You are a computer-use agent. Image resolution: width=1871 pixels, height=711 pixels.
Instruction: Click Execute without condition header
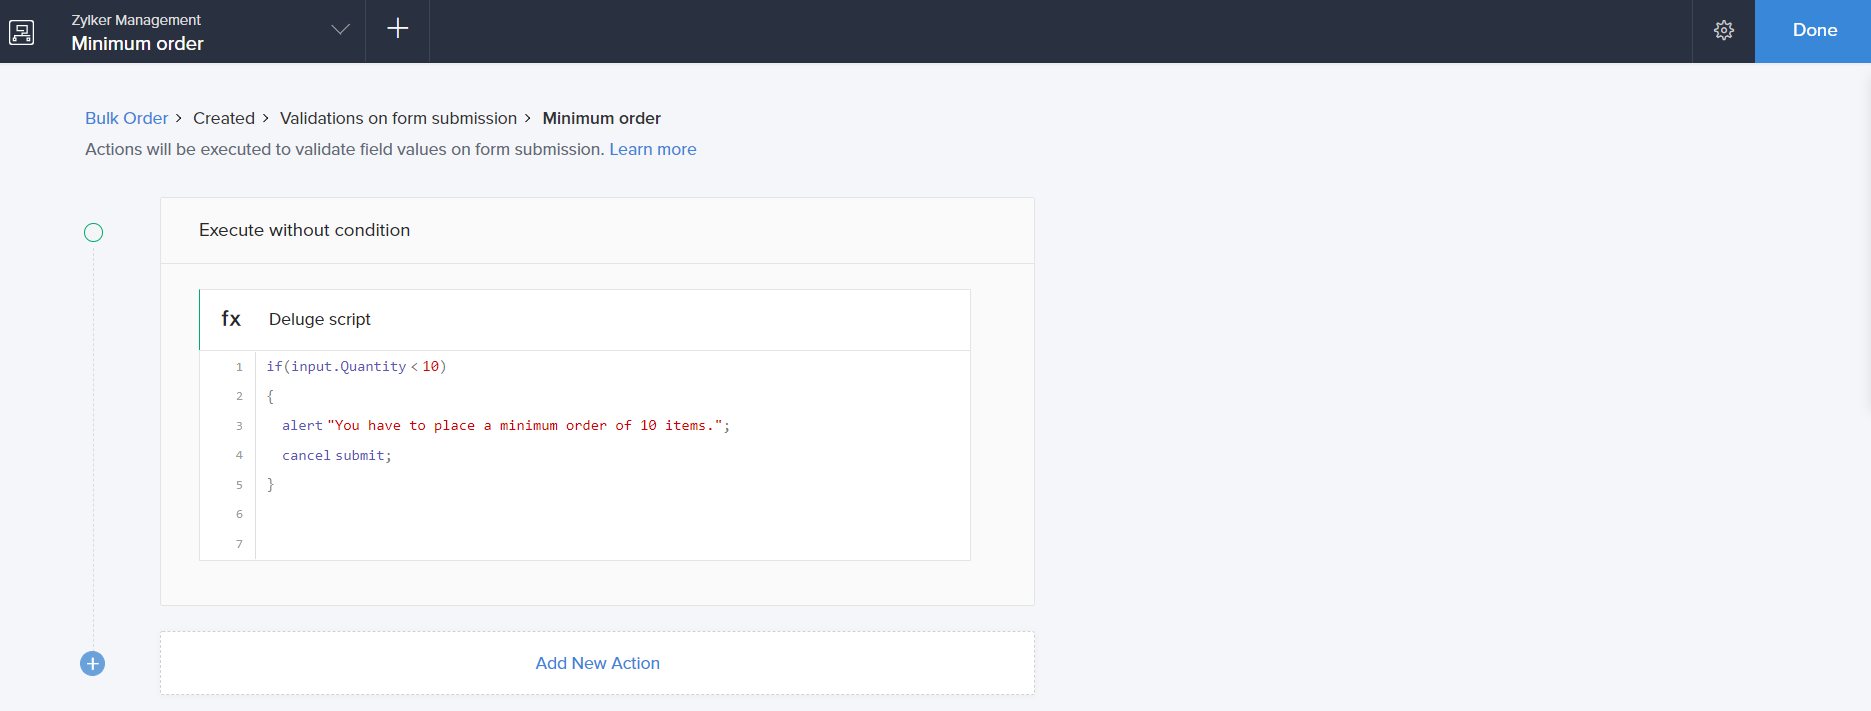304,230
